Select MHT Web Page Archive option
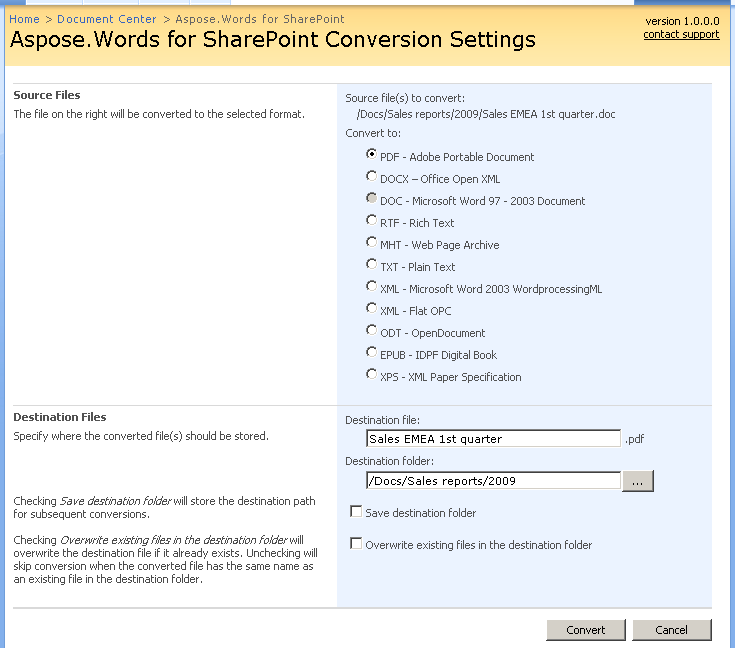 point(372,243)
